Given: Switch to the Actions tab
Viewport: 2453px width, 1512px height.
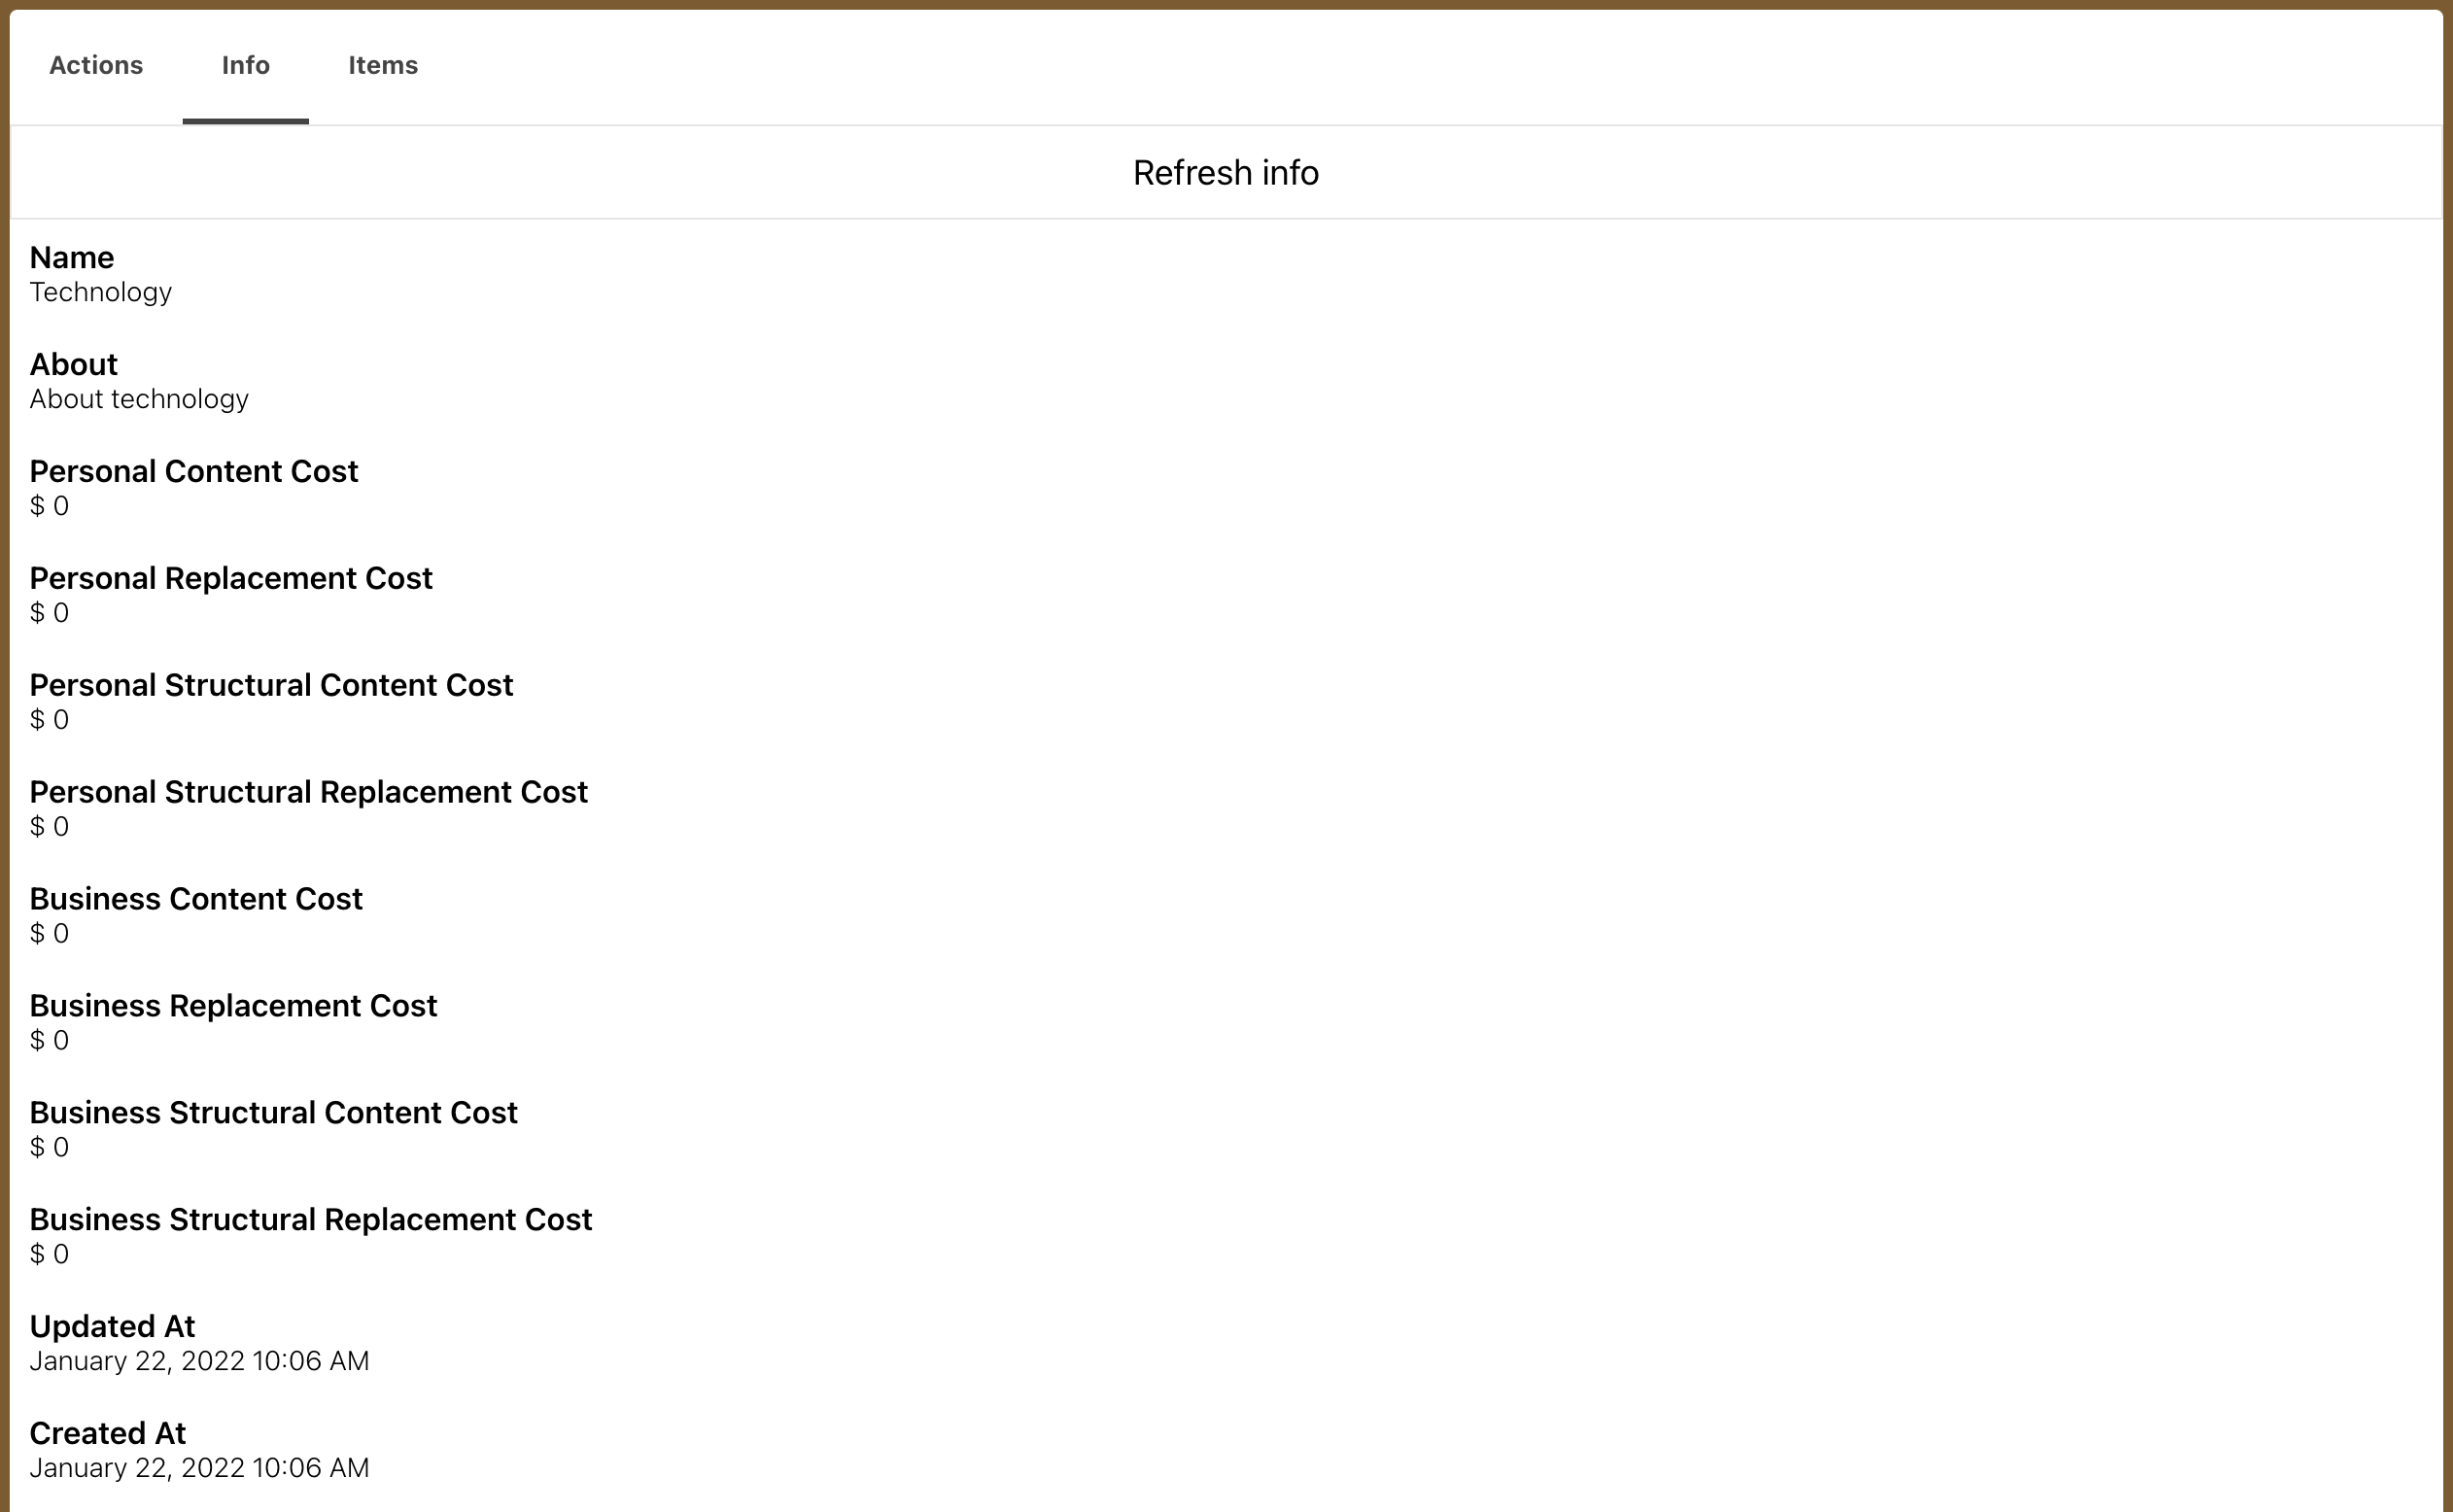Looking at the screenshot, I should point(96,66).
